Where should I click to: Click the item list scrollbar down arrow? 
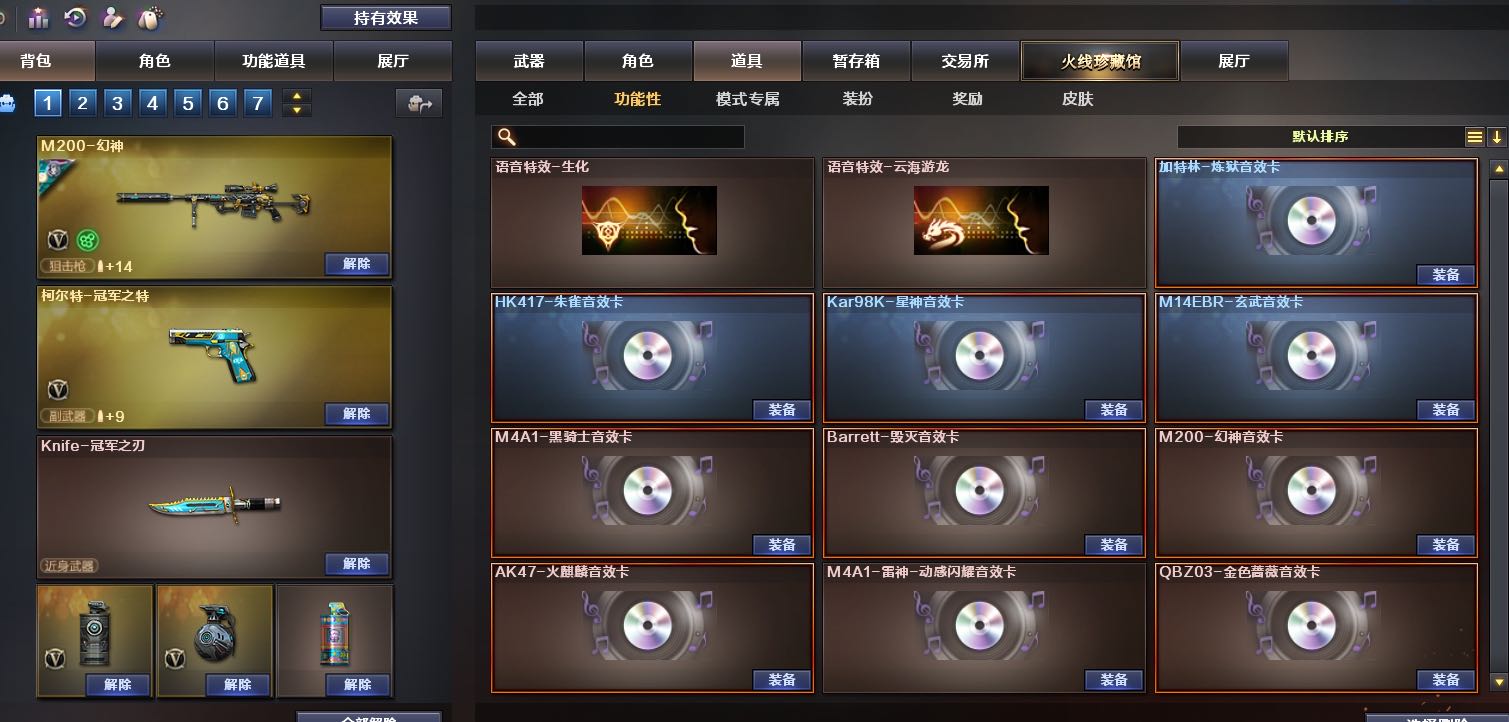(x=1497, y=682)
